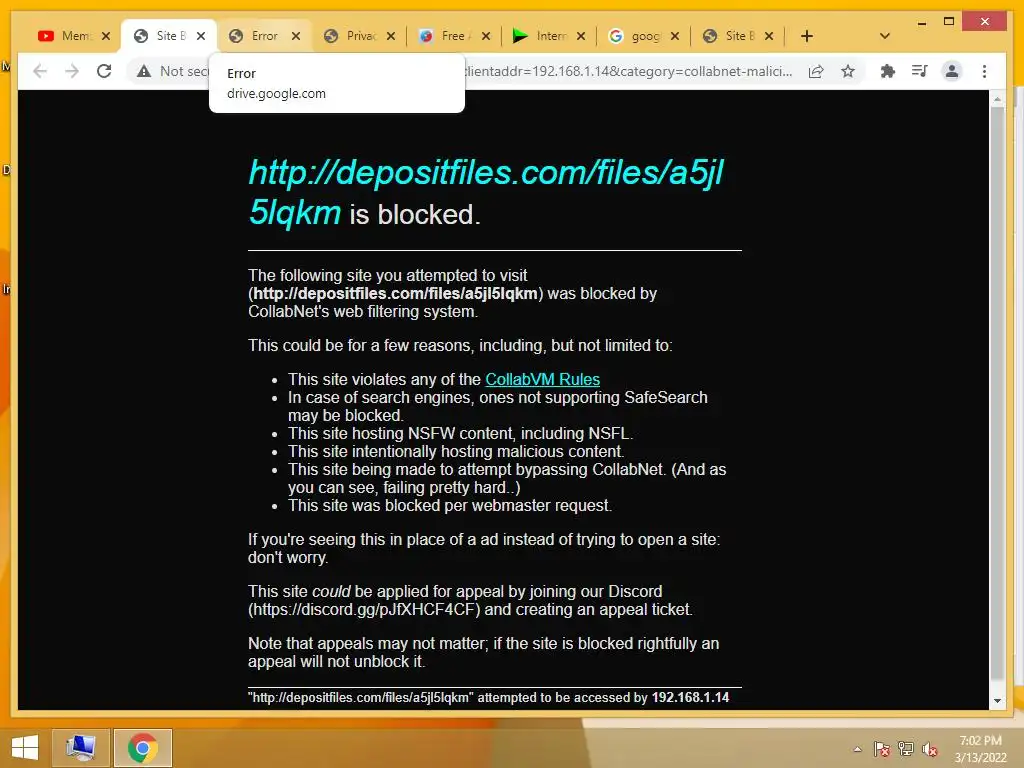Close the rightmost Site B tab
The width and height of the screenshot is (1024, 768).
(x=769, y=36)
